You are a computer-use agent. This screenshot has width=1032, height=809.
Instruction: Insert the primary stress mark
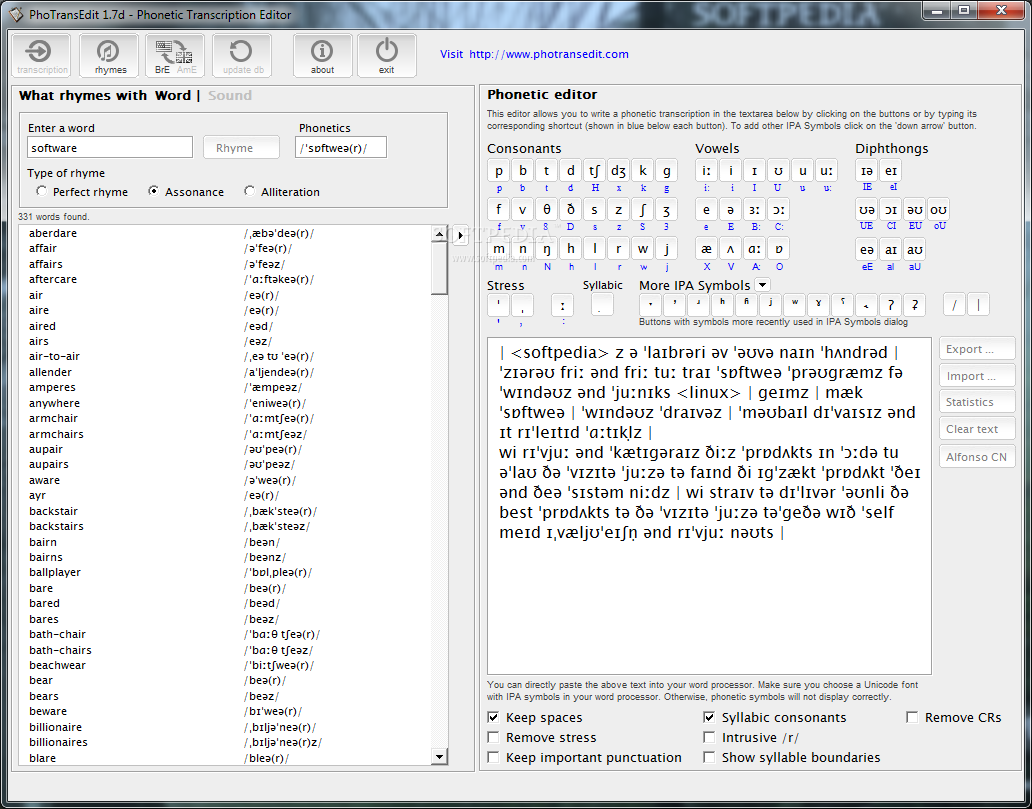pyautogui.click(x=499, y=305)
